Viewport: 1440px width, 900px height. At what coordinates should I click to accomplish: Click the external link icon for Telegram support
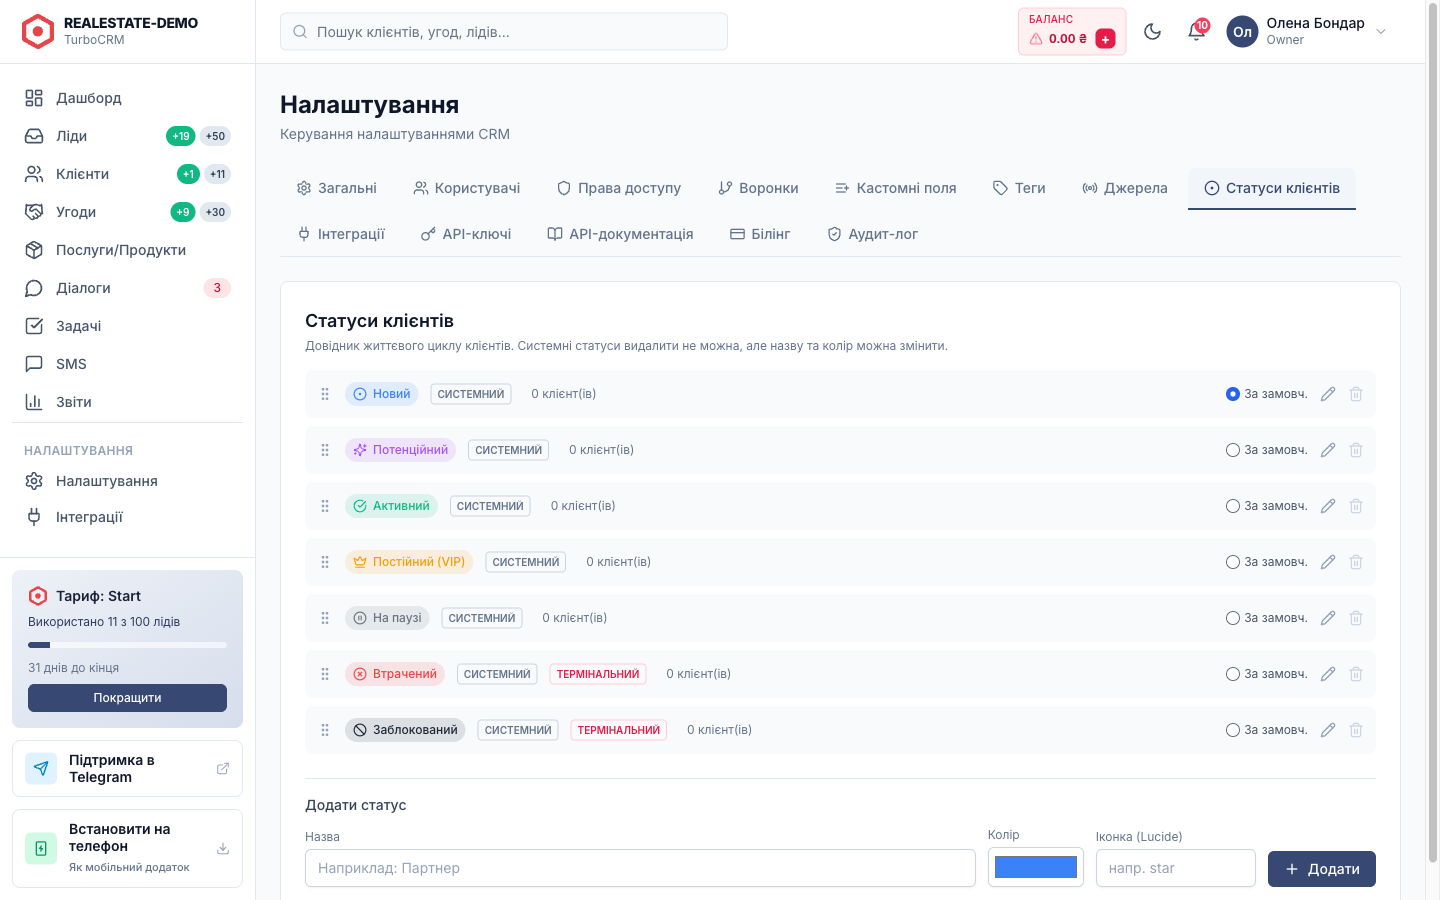click(223, 768)
